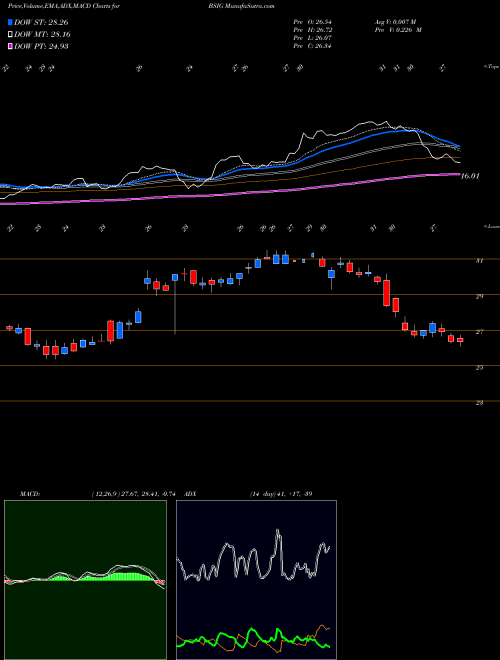Click the blue DOW ST legend swatch
Viewport: 500px width, 660px height.
coord(10,22)
